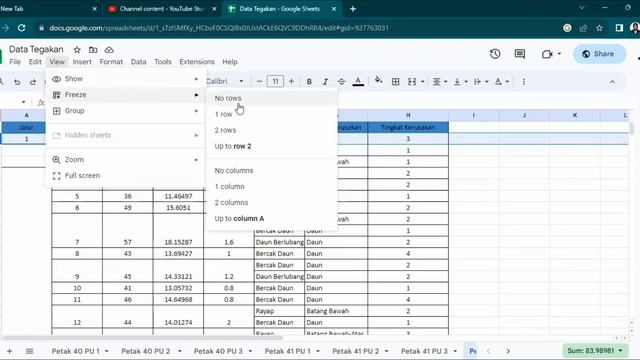Switch to Petak 41 PU 1 sheet

click(288, 351)
